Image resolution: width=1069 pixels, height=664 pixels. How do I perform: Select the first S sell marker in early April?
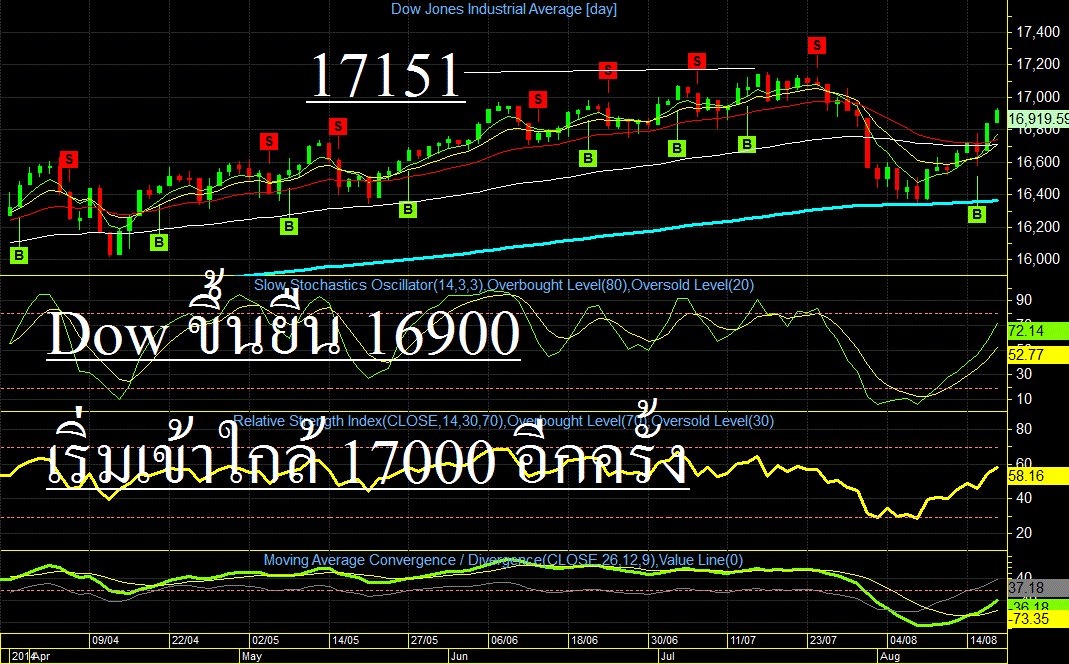tap(69, 160)
